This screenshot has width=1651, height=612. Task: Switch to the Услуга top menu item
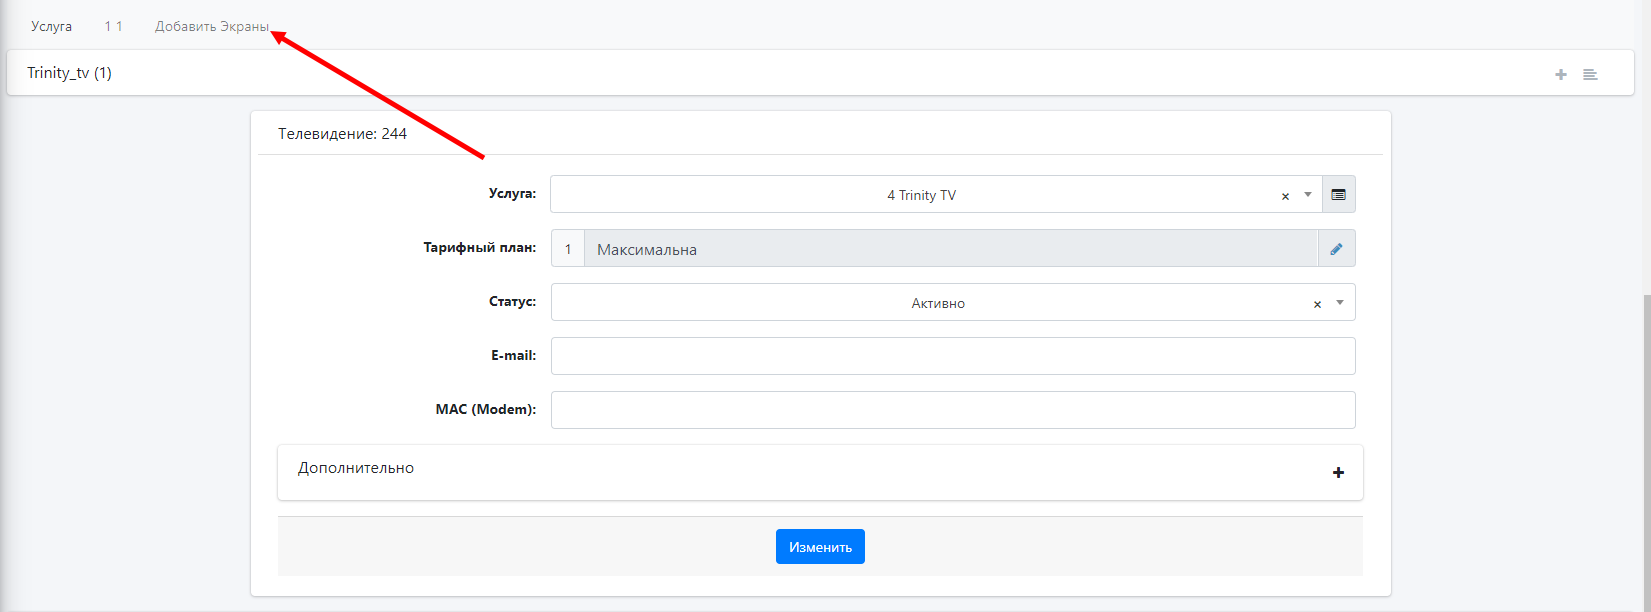click(51, 27)
